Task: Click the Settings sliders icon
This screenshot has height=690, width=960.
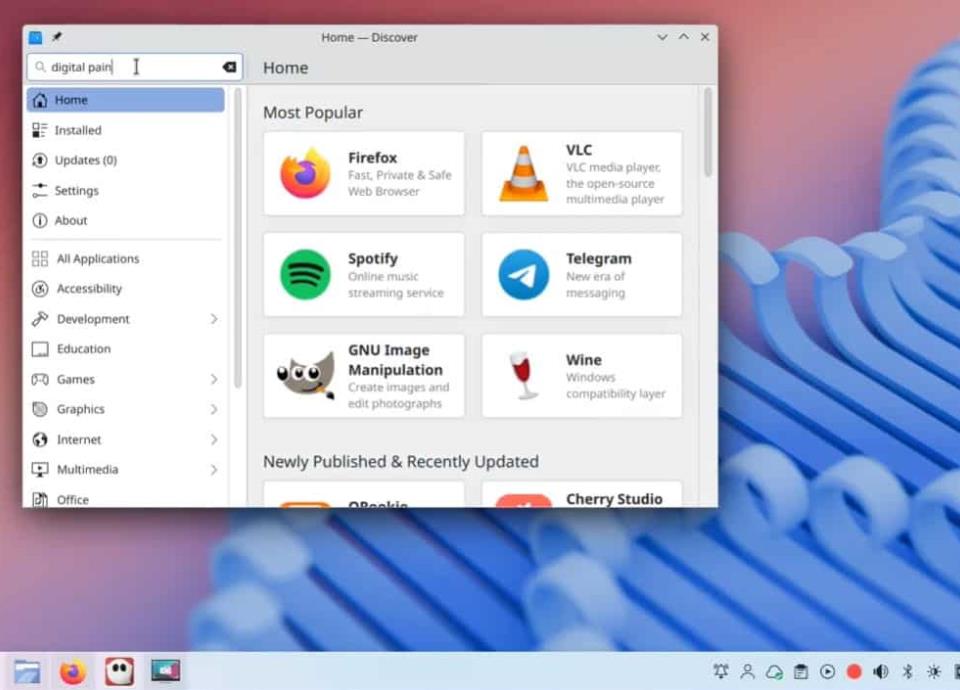Action: (x=40, y=190)
